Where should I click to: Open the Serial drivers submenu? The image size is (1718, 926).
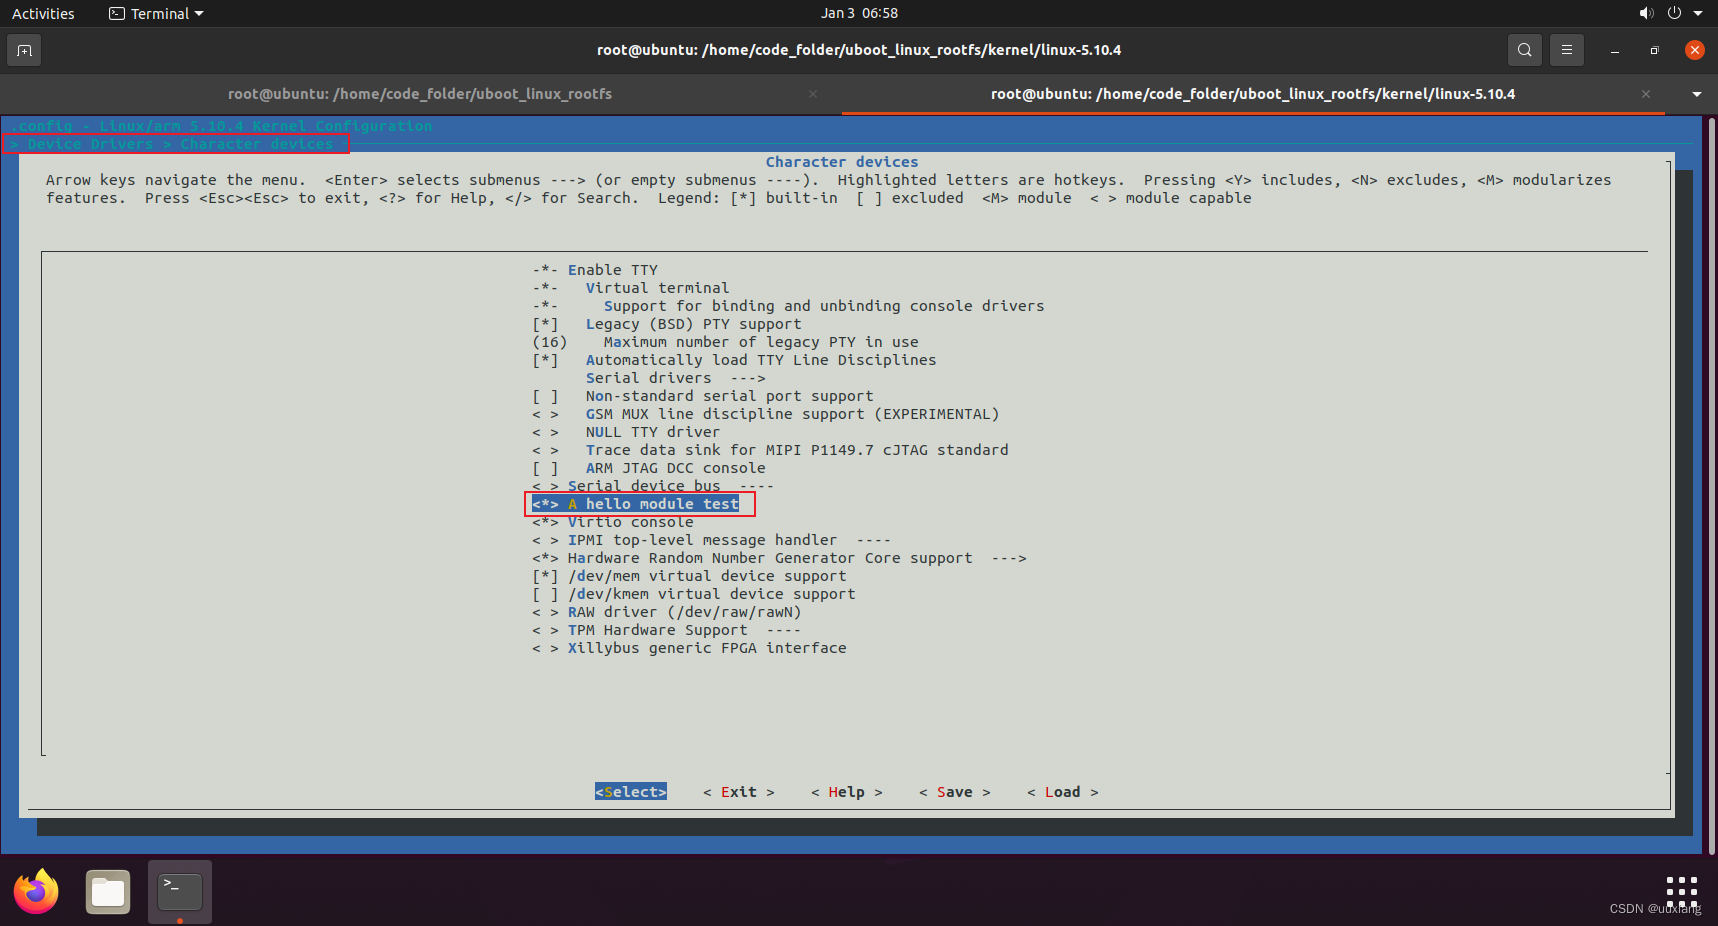676,378
